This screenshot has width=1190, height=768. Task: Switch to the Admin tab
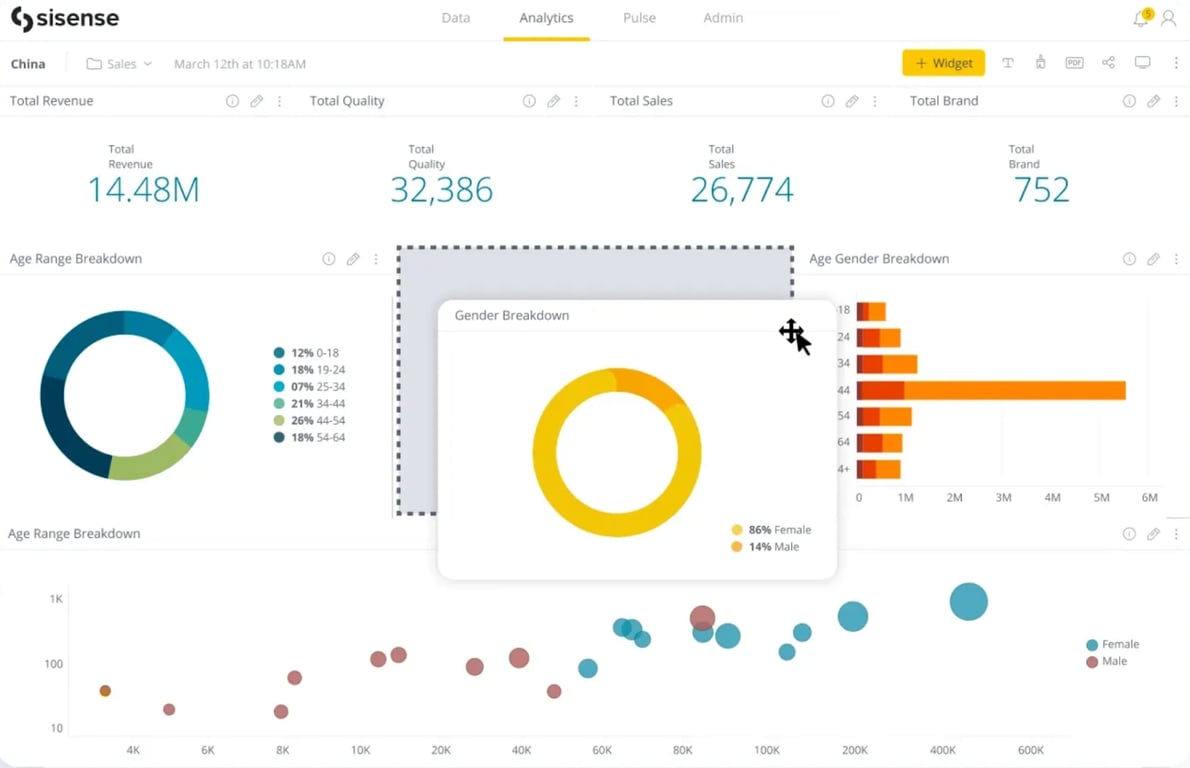(x=722, y=17)
